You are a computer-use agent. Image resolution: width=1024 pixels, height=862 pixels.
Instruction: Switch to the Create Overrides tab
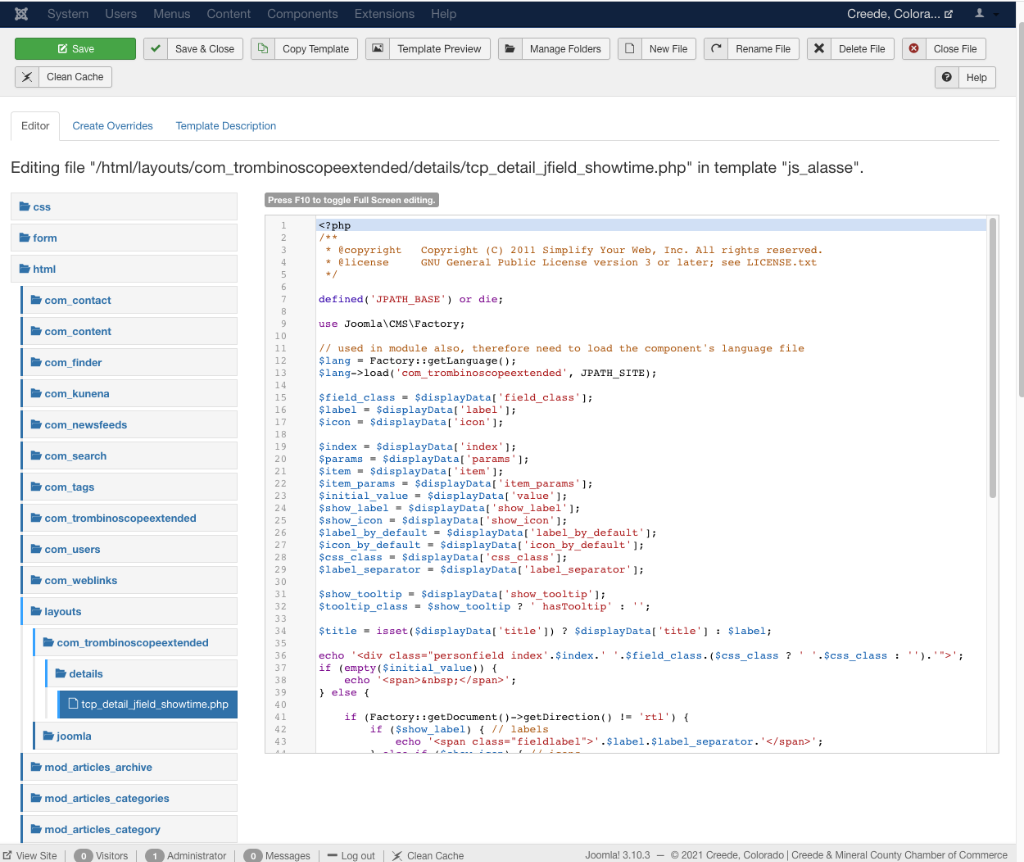tap(112, 126)
